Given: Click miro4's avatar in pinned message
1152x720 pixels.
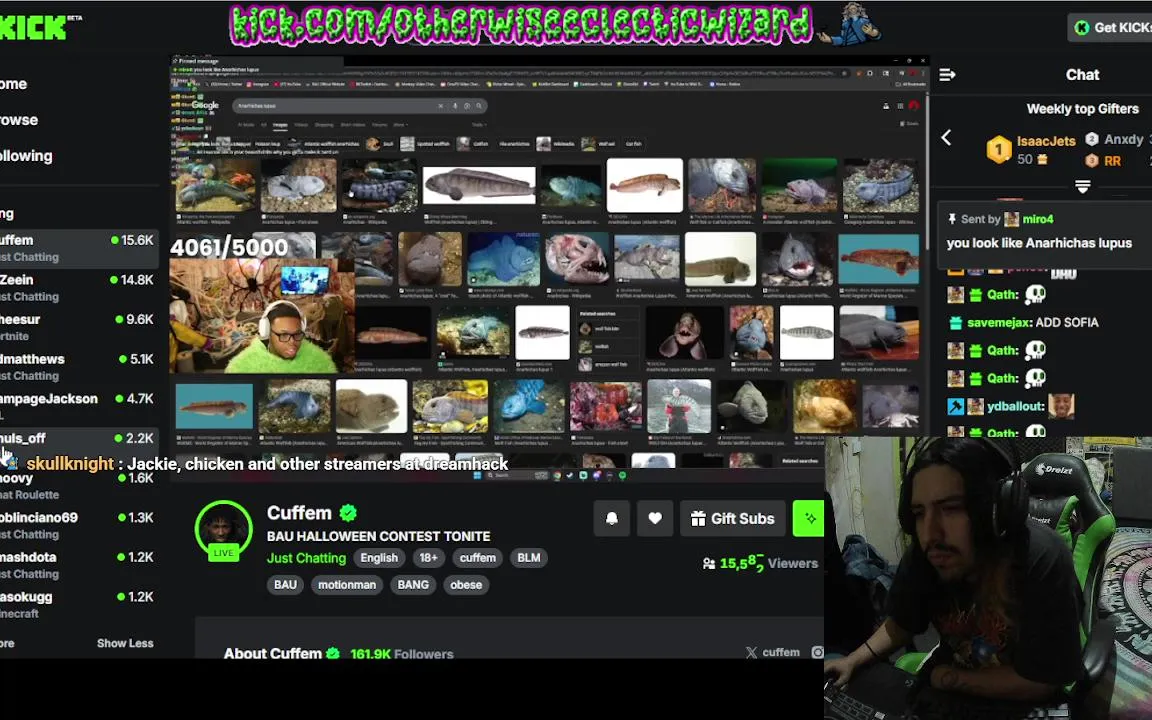Looking at the screenshot, I should 1012,219.
